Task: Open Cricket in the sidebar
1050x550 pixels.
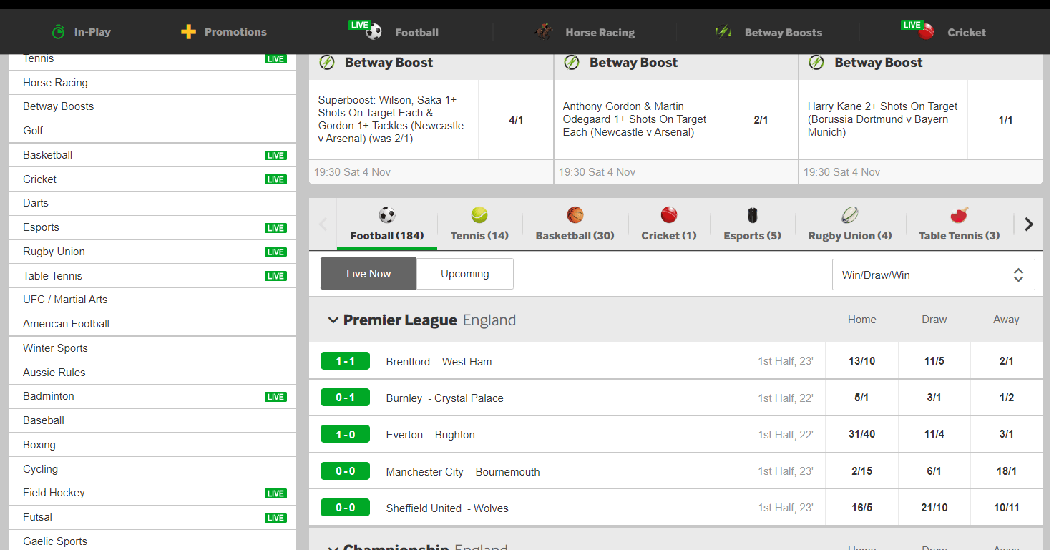Action: (153, 179)
